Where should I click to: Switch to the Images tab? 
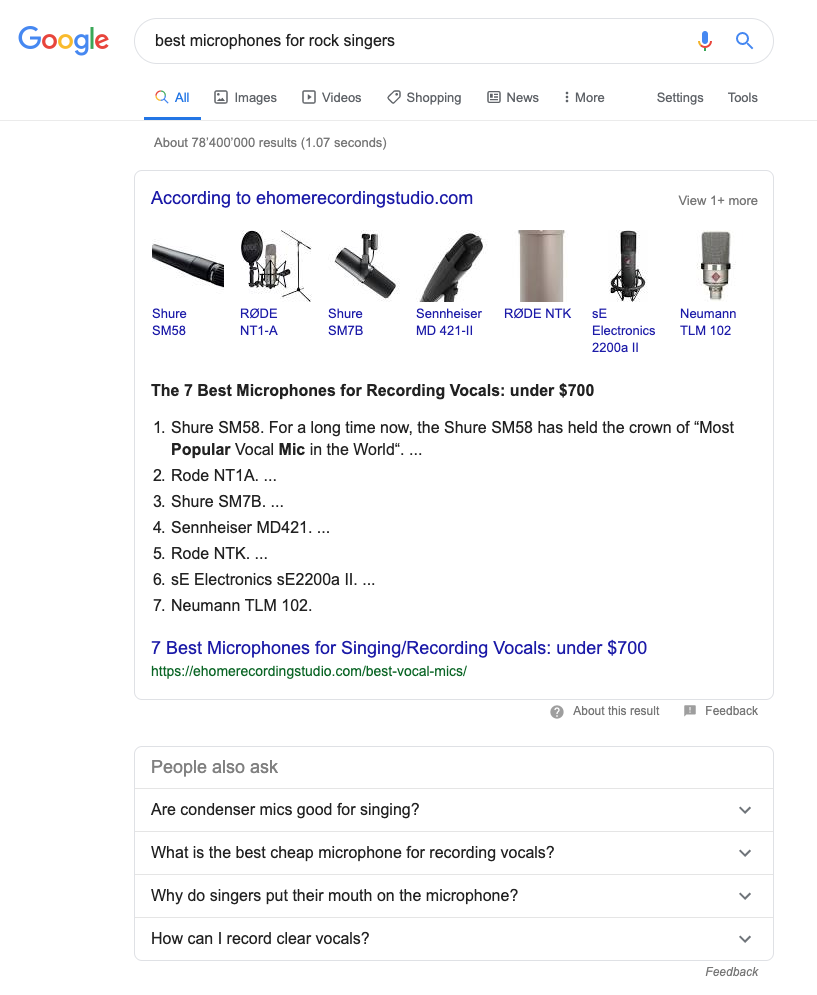246,98
